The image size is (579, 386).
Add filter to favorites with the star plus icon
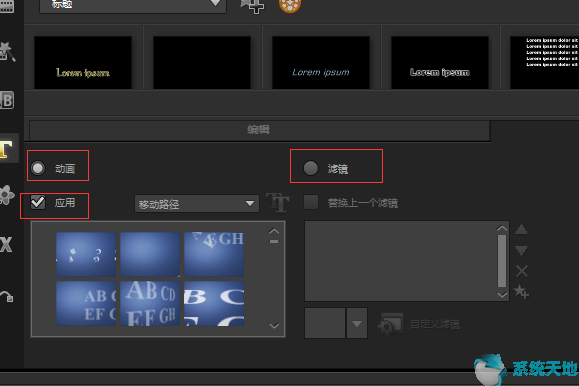[521, 292]
